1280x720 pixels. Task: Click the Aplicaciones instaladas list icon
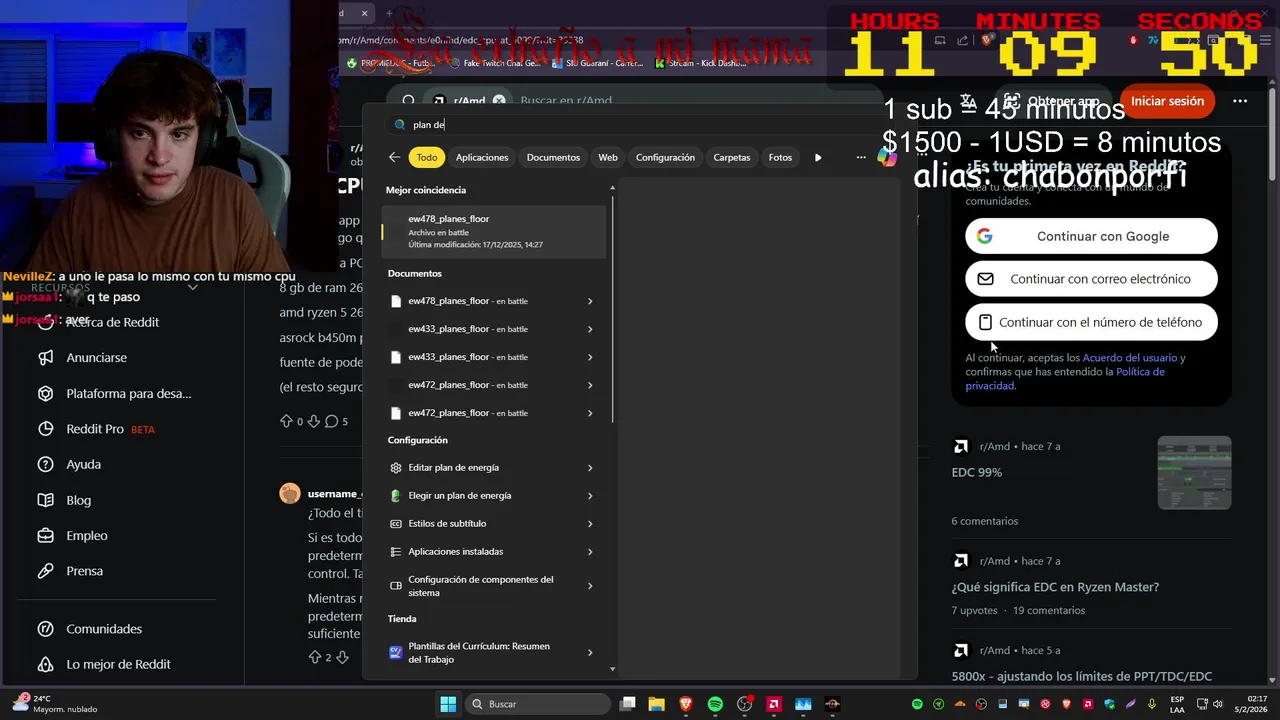click(396, 552)
